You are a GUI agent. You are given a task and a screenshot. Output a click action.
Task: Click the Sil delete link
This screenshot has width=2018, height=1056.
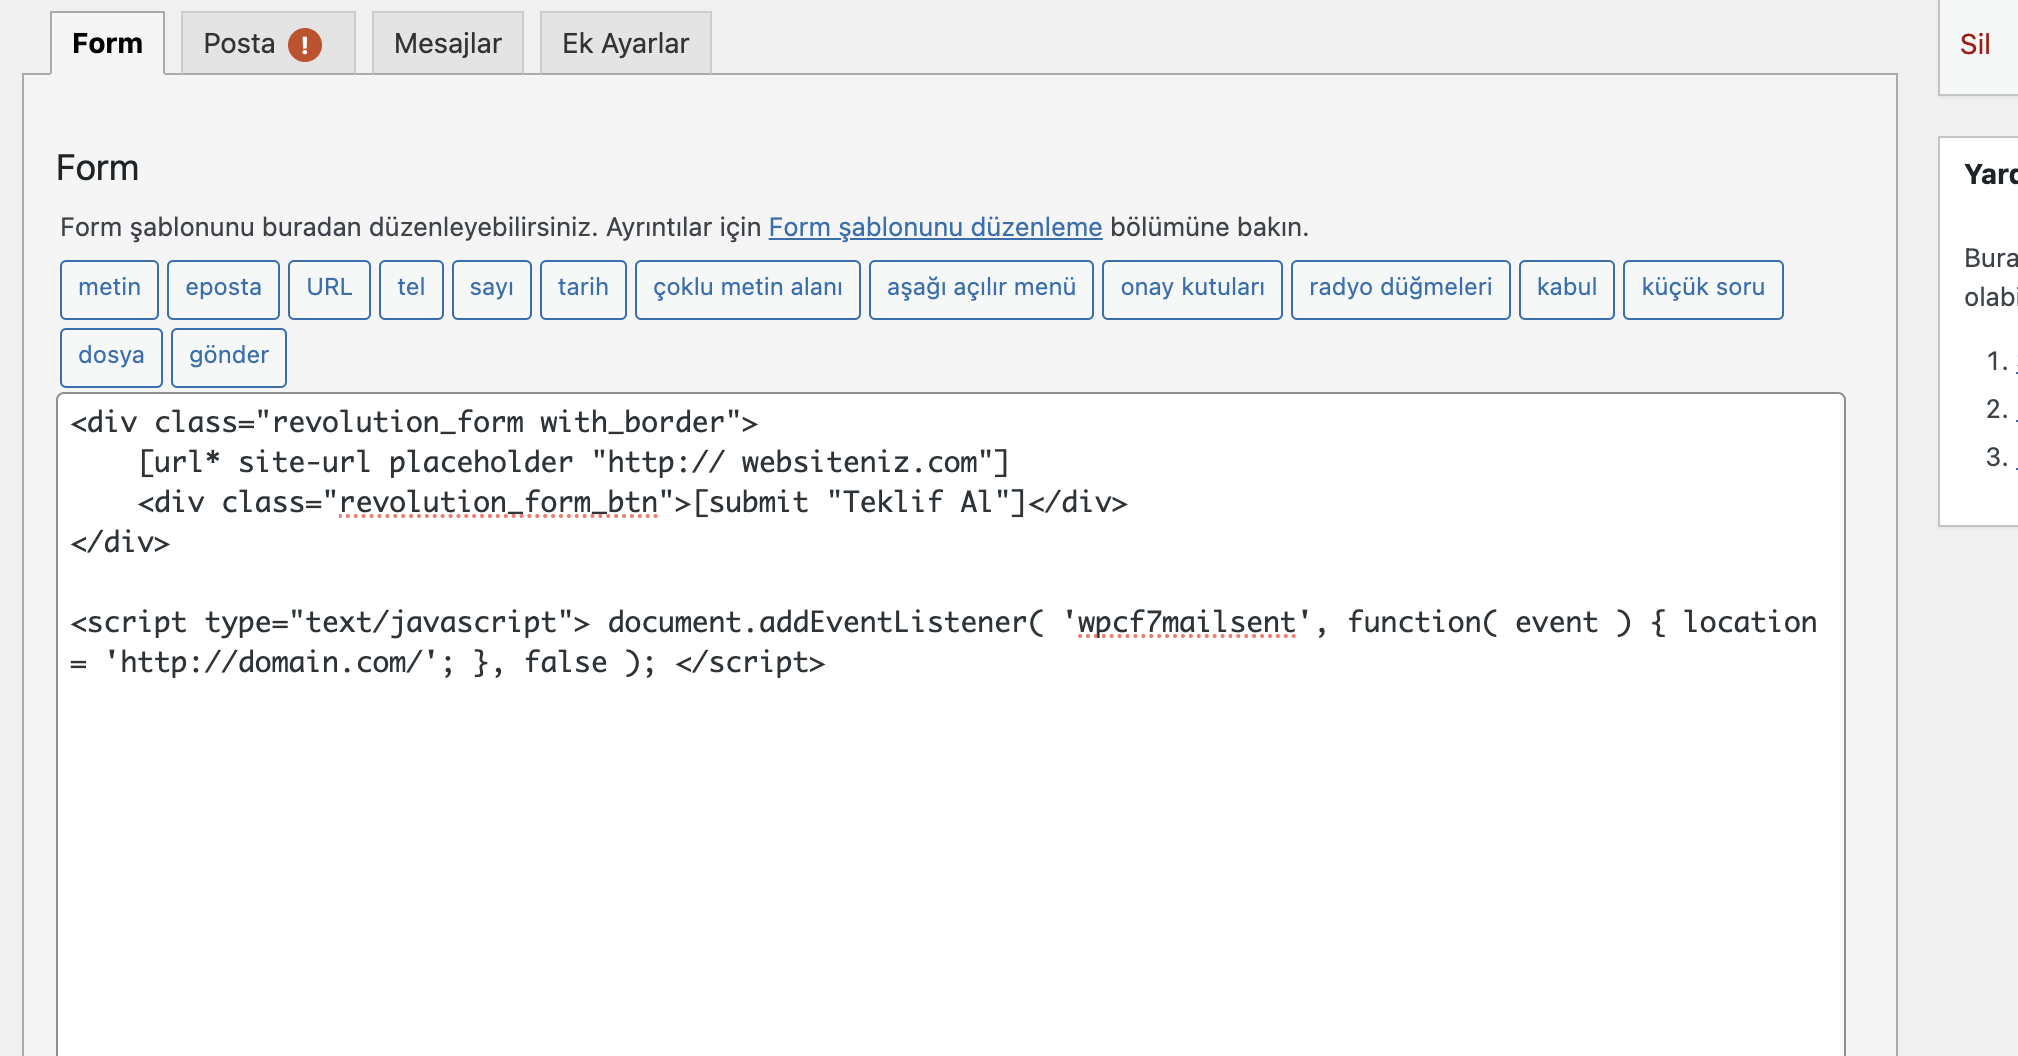[1974, 44]
